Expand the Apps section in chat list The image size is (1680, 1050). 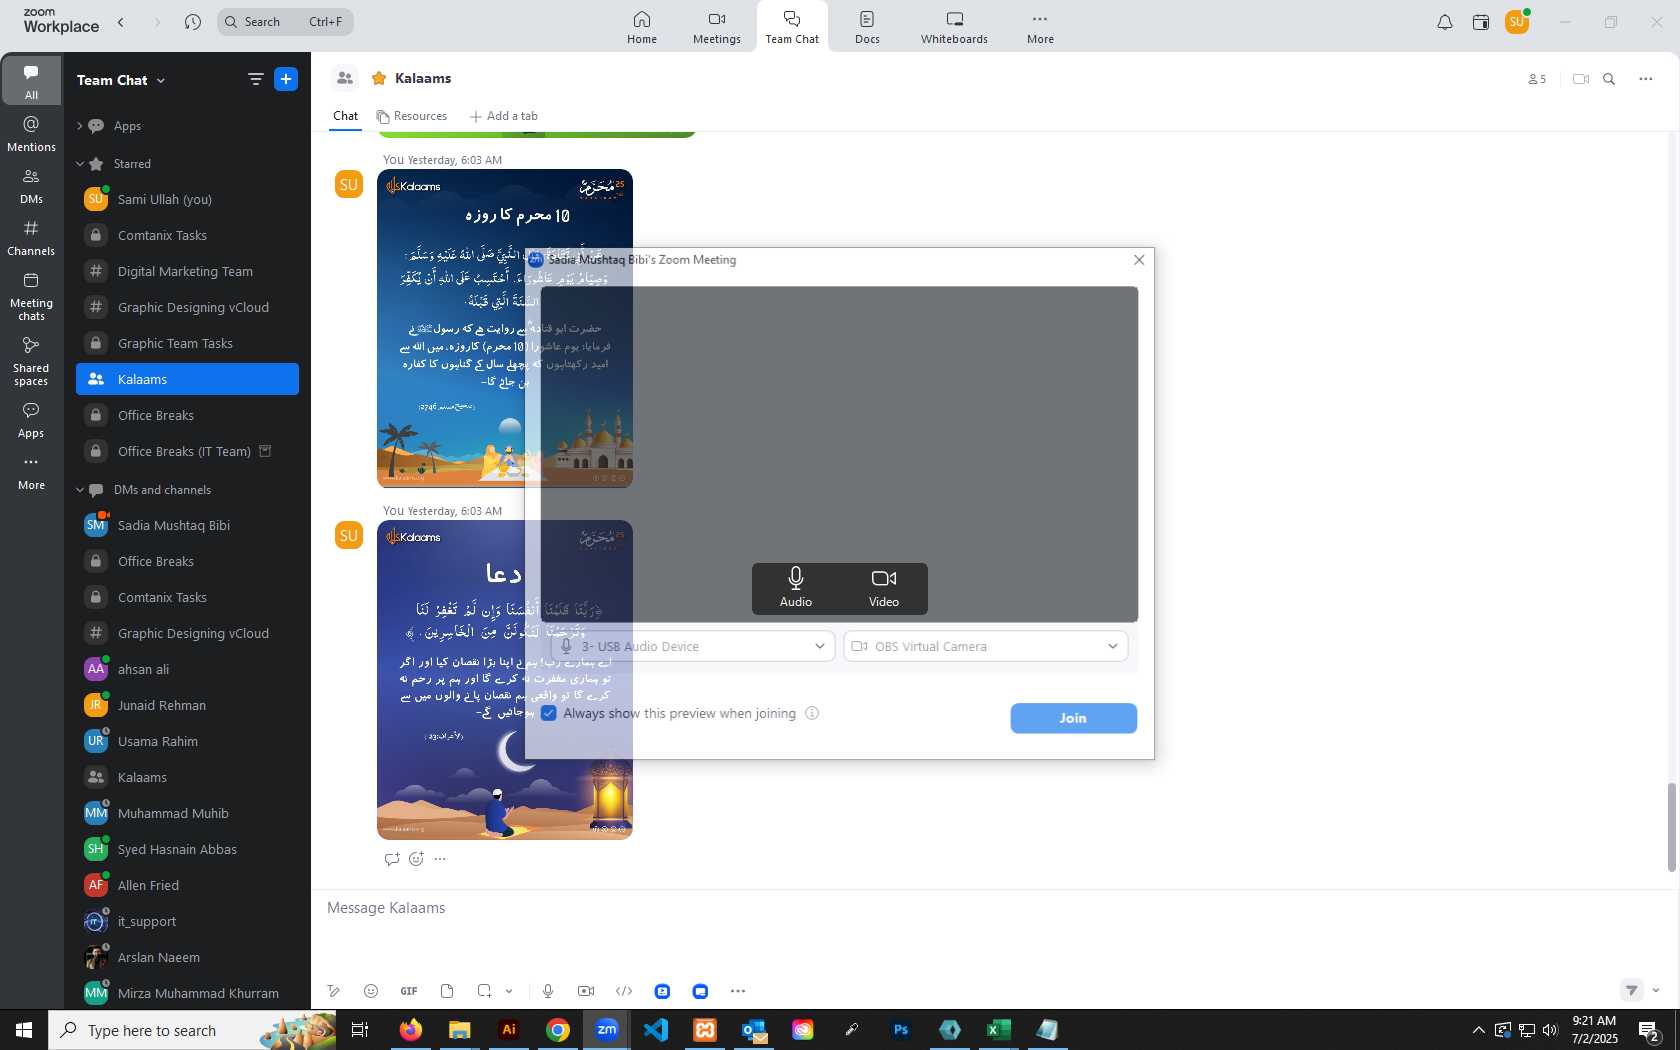click(80, 126)
